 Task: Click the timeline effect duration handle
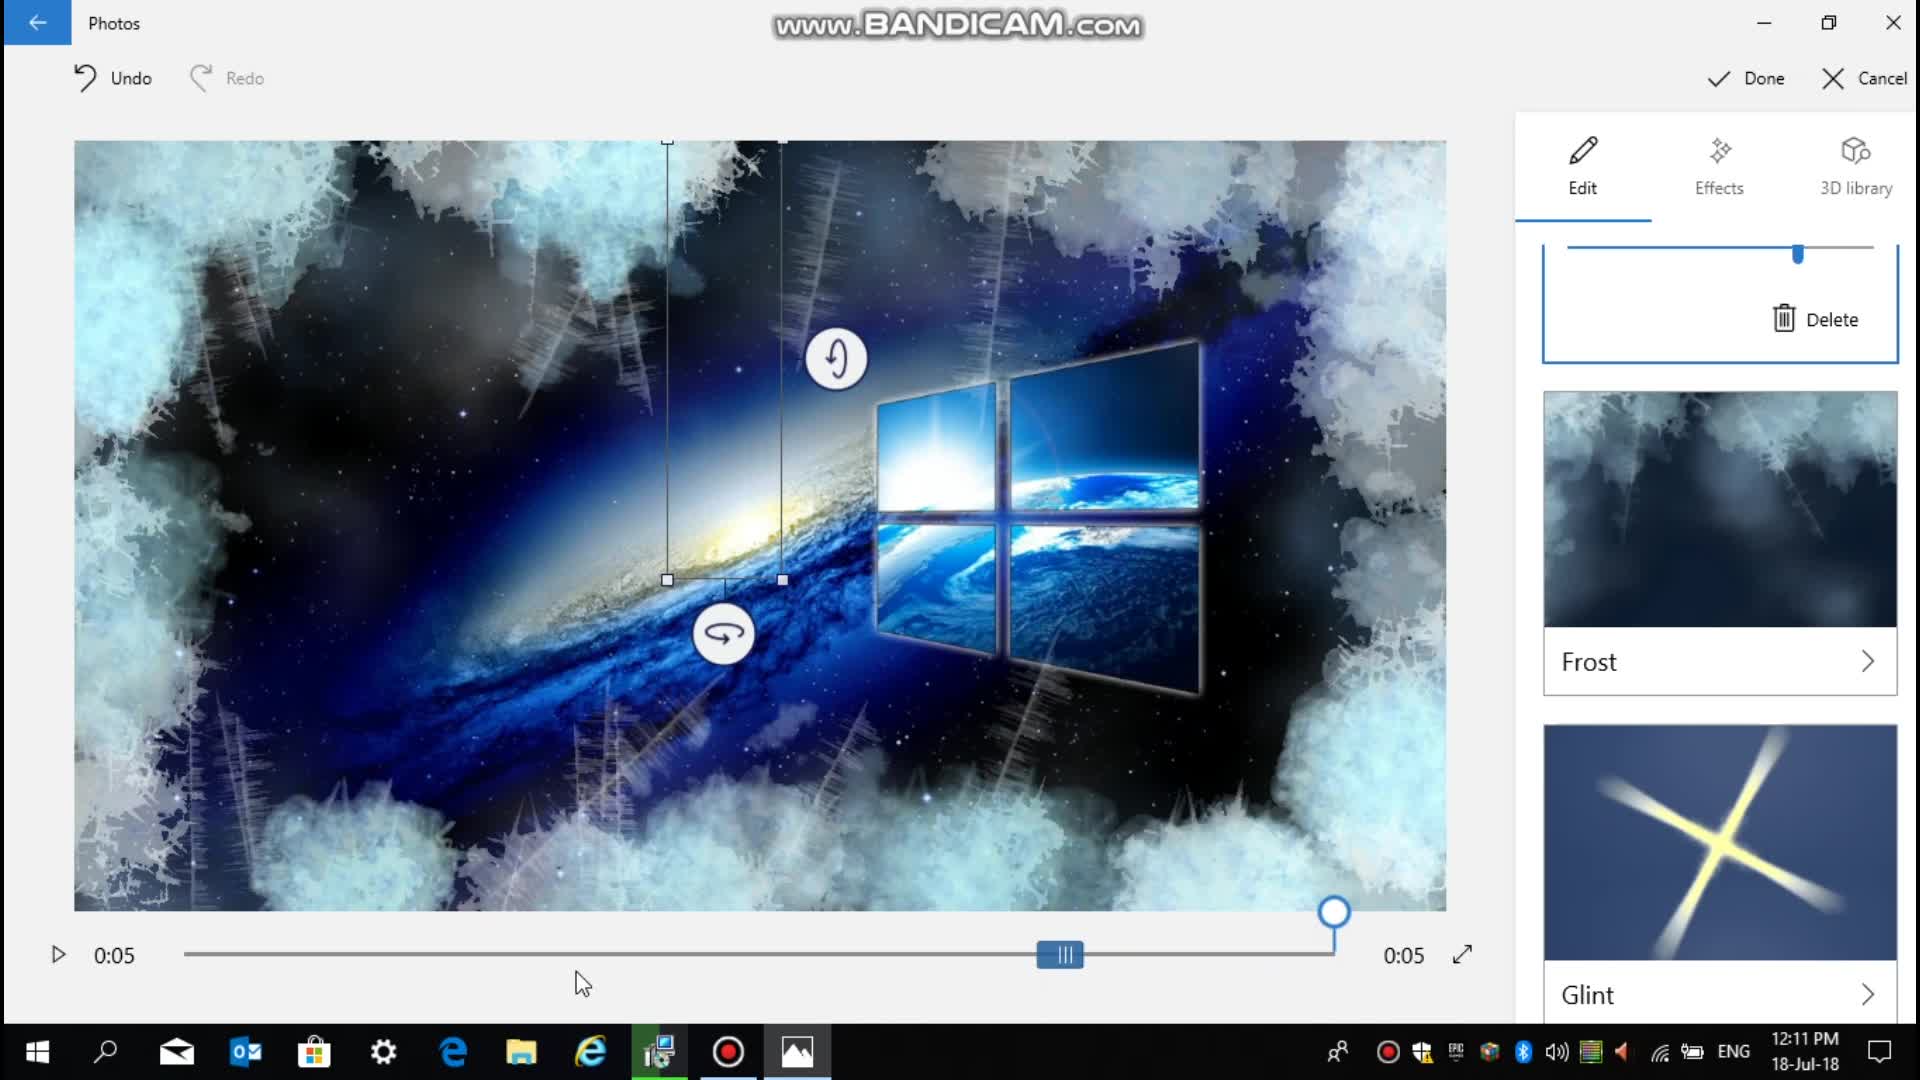pyautogui.click(x=1059, y=955)
